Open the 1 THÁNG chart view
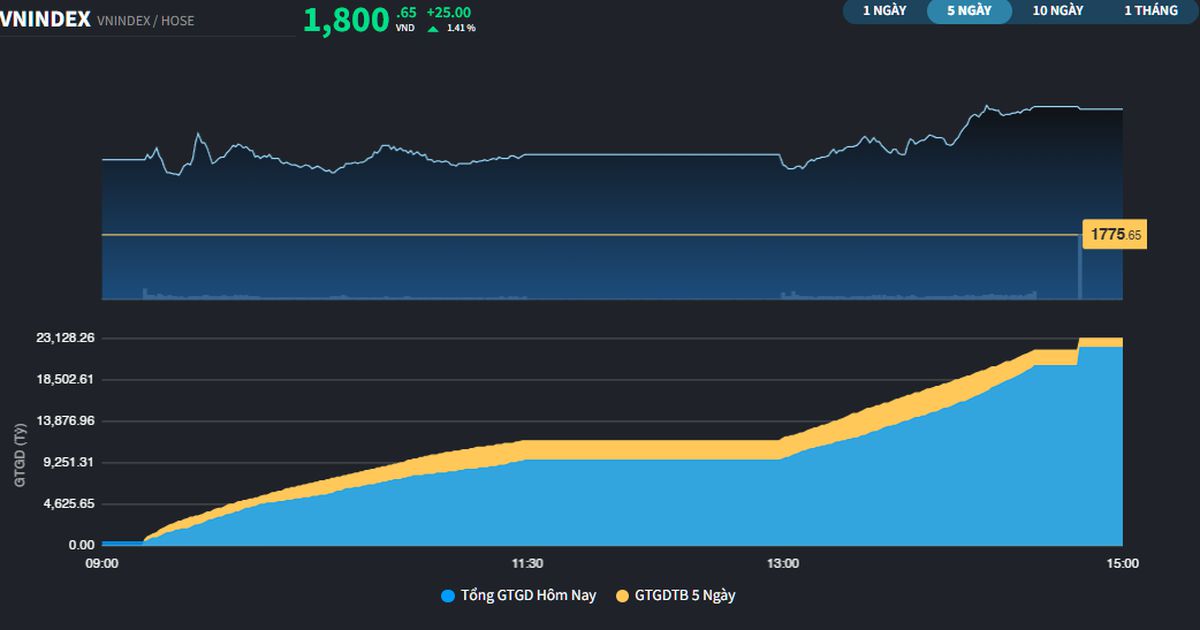1200x630 pixels. 1153,12
